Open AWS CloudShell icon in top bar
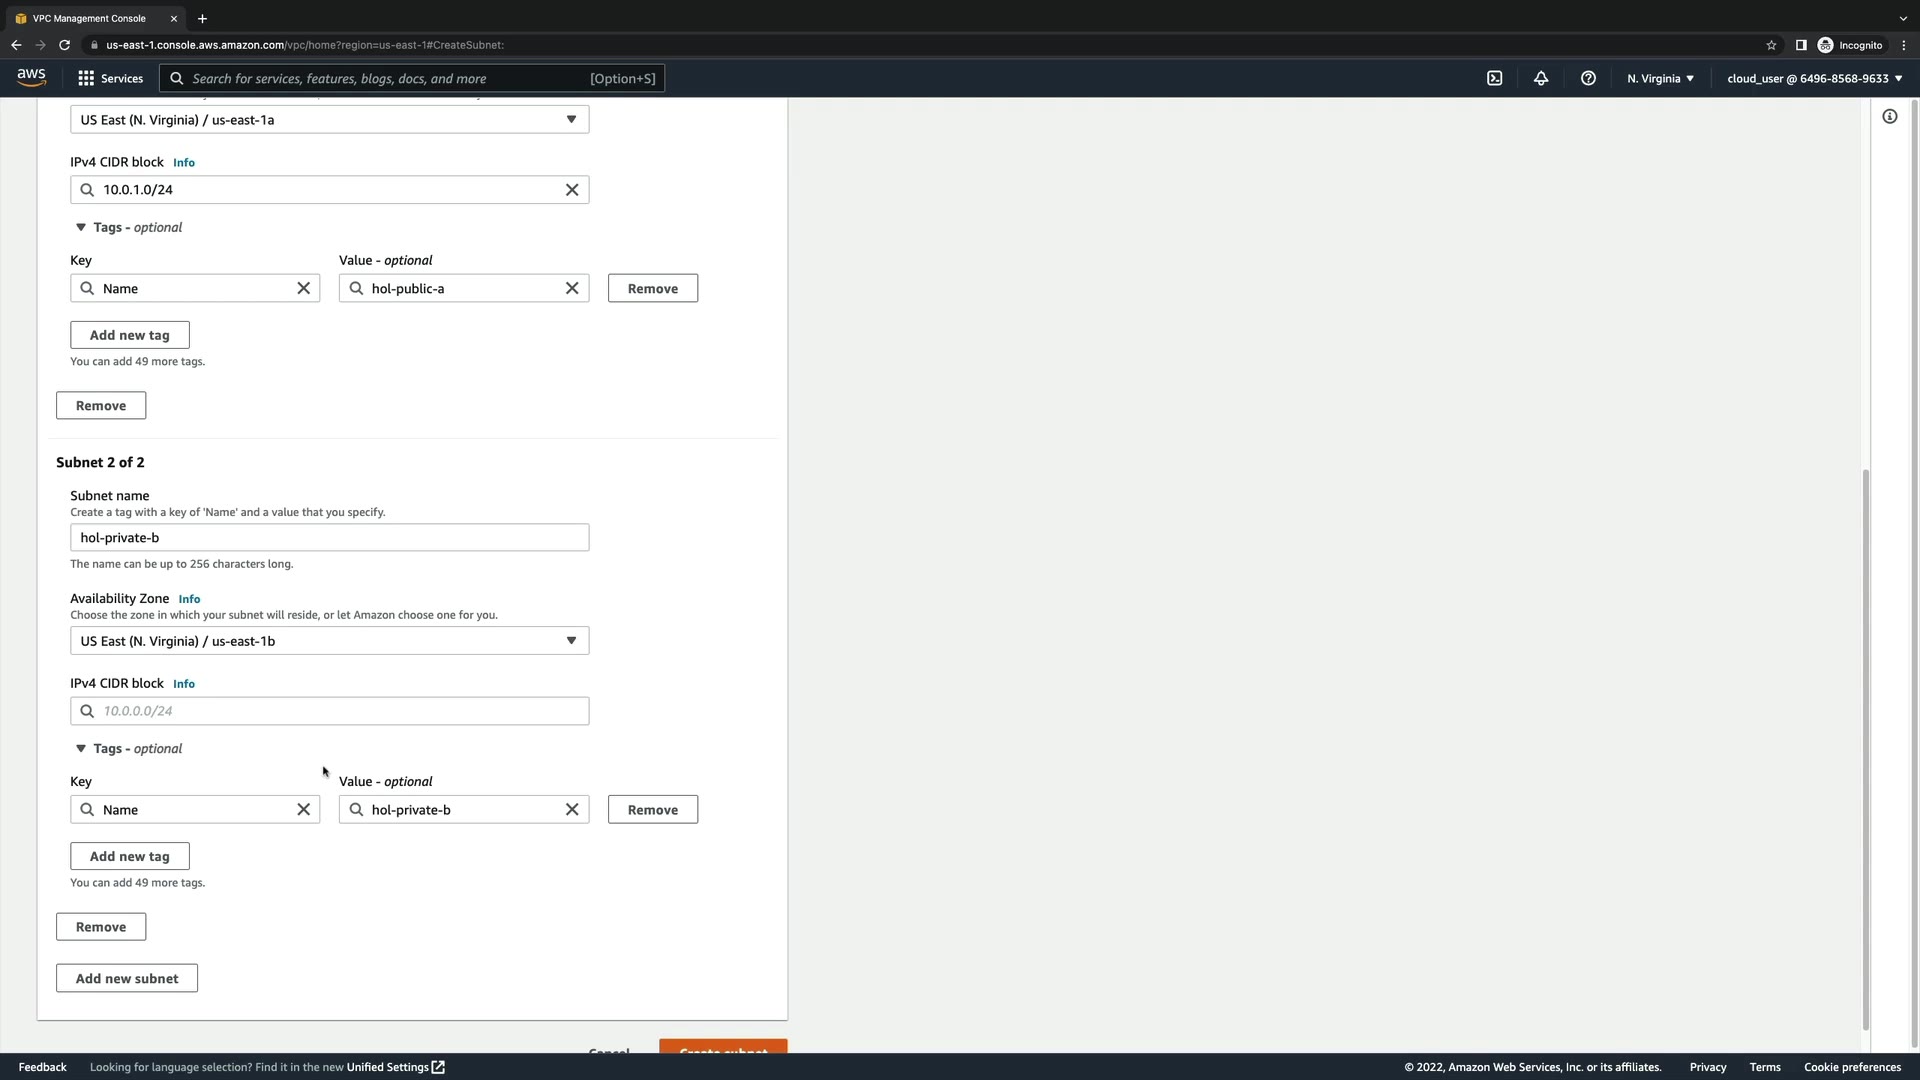This screenshot has height=1080, width=1920. coord(1494,78)
